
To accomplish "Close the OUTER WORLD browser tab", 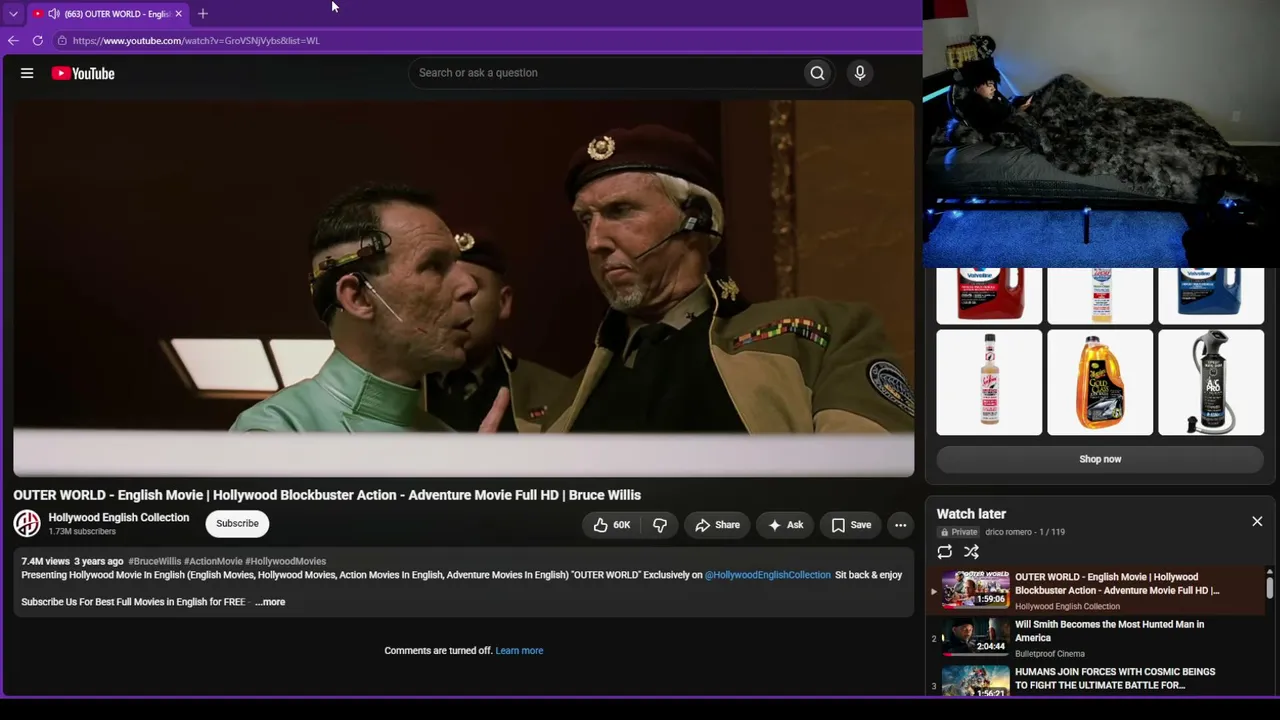I will (178, 14).
